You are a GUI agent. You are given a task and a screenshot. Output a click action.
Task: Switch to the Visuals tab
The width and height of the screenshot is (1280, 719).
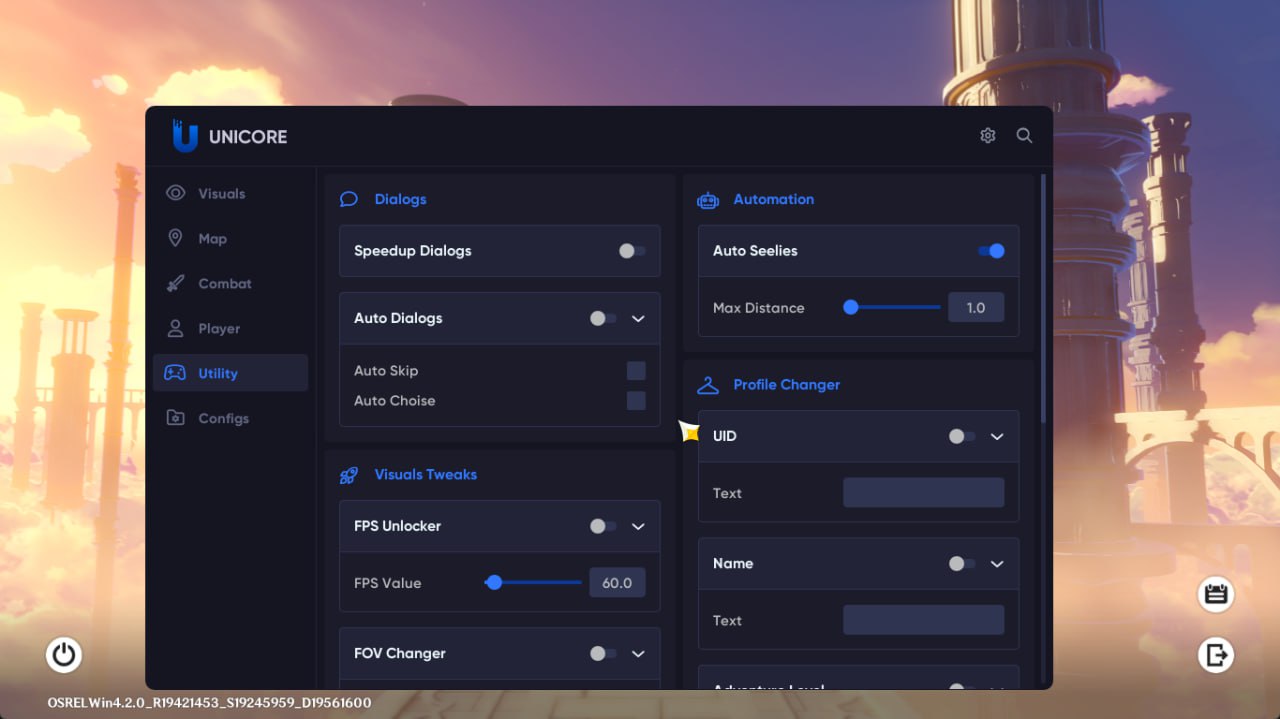(230, 193)
